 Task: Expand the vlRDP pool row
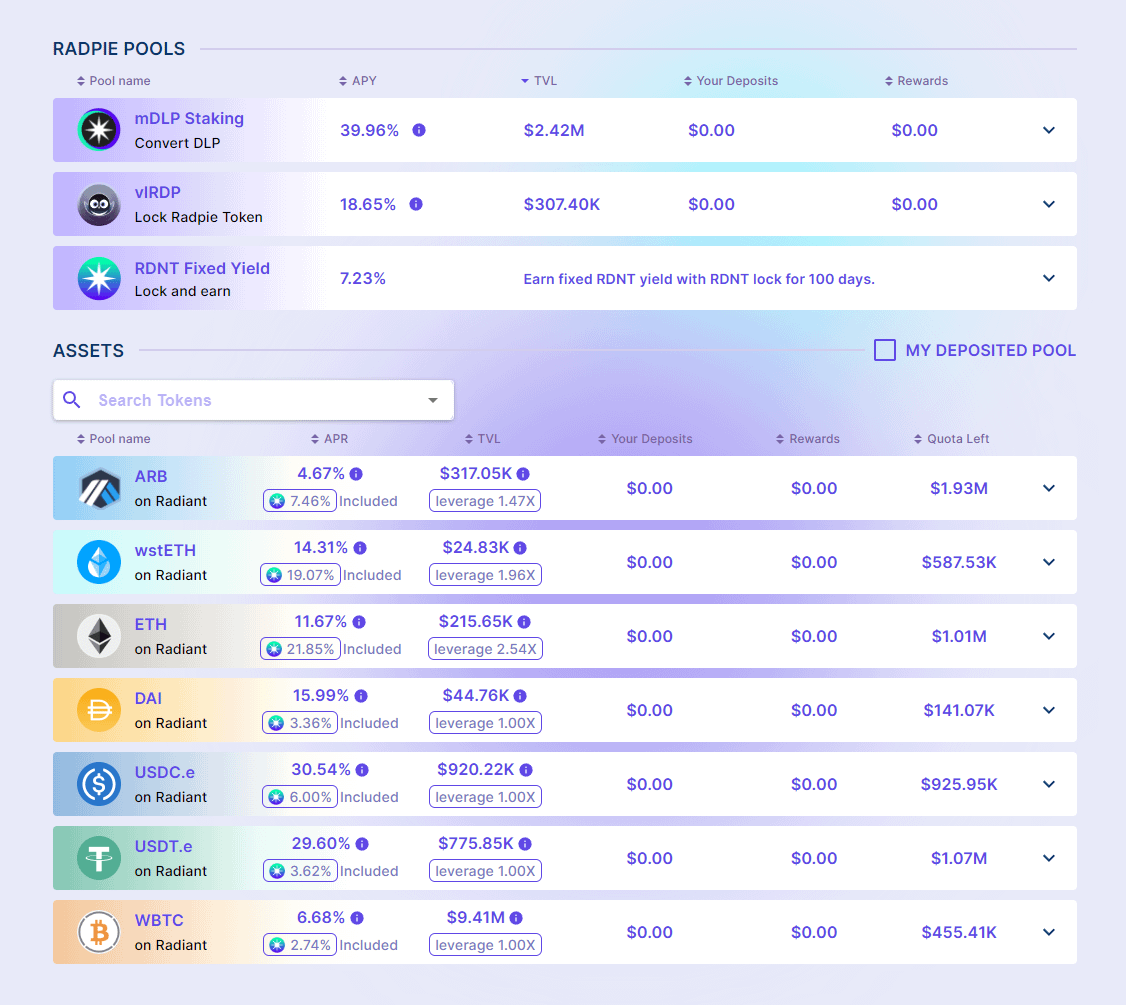[x=1049, y=204]
